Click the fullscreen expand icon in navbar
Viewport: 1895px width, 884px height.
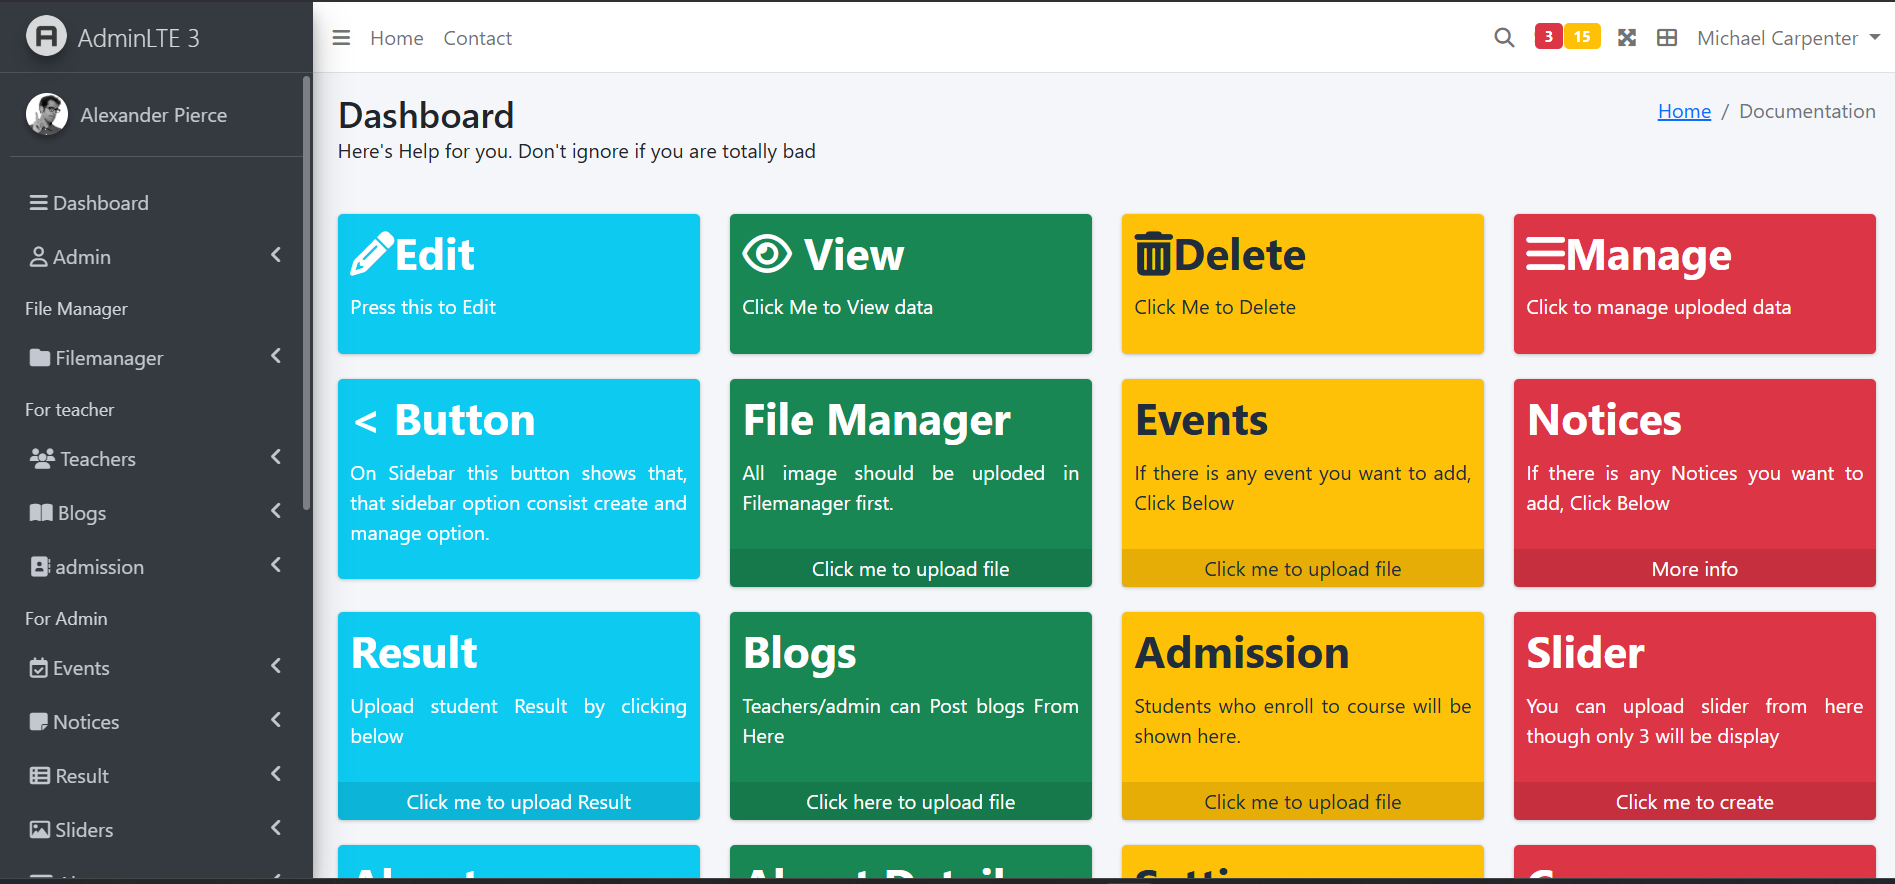pyautogui.click(x=1627, y=38)
